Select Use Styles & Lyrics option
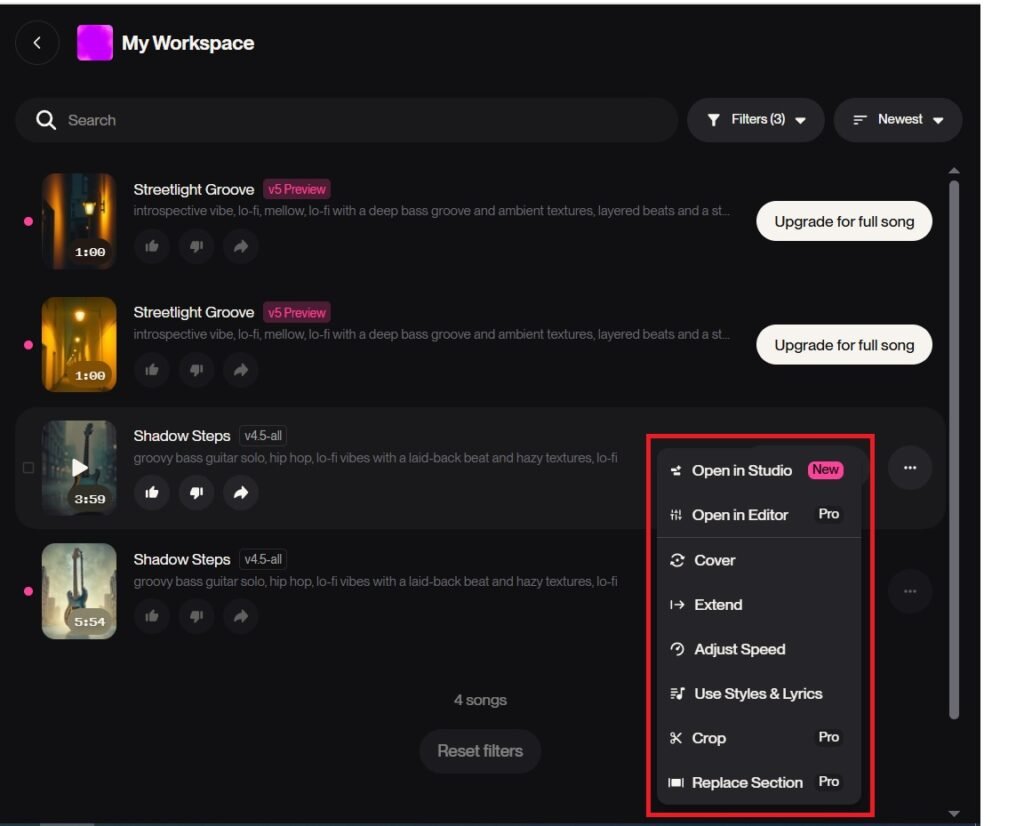The width and height of the screenshot is (1024, 826). tap(757, 694)
